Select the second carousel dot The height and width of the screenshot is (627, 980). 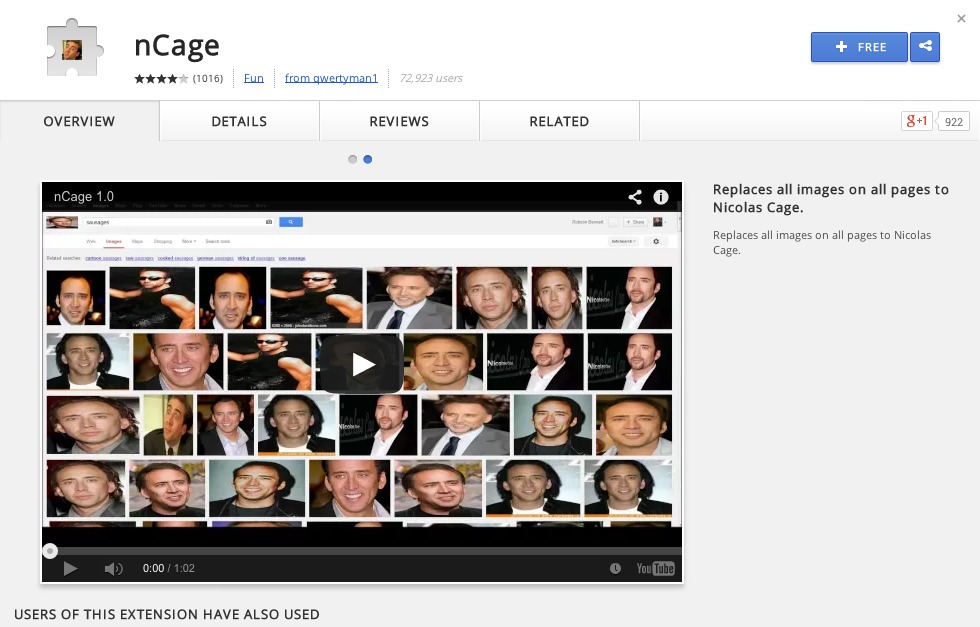click(x=368, y=159)
